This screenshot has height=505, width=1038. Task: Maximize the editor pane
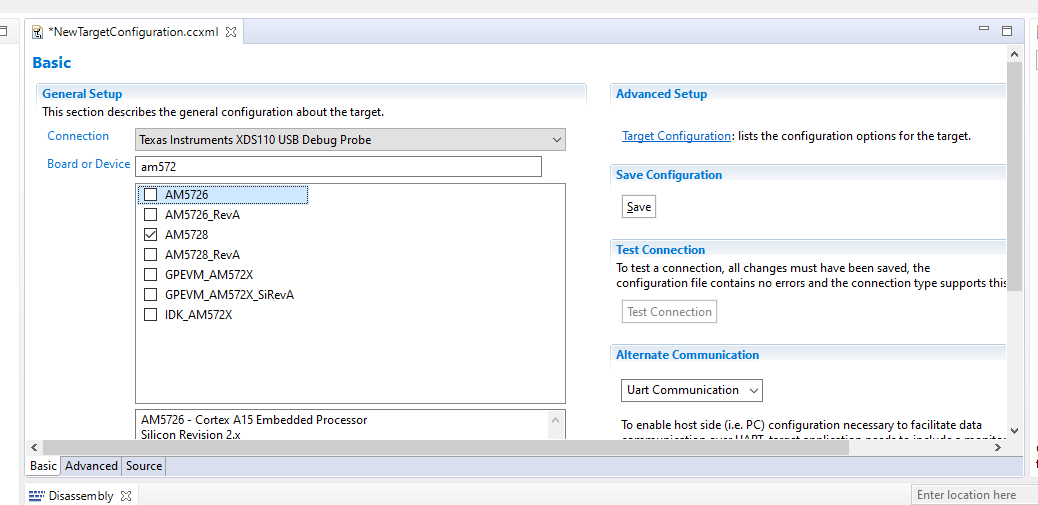(x=1007, y=30)
